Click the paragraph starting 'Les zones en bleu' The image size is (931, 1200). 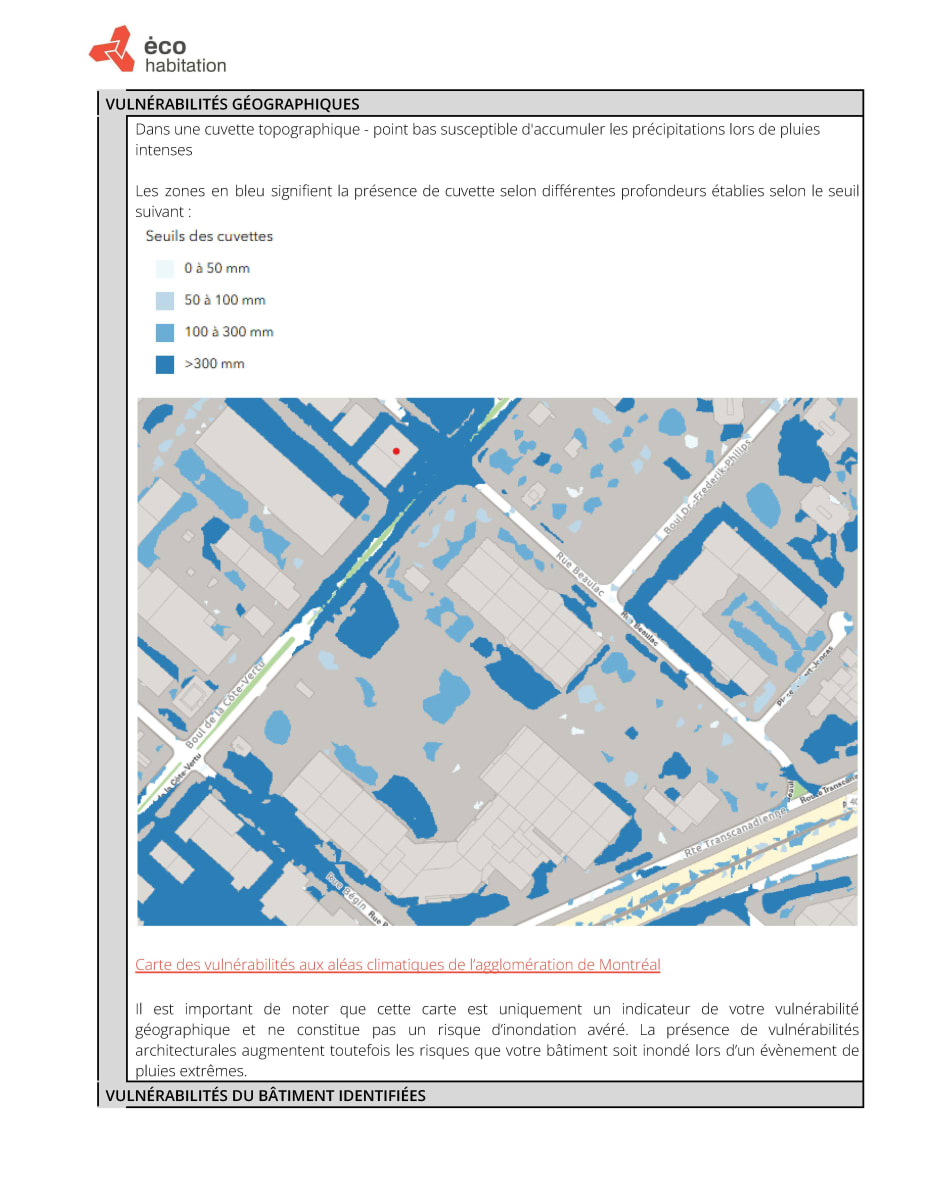click(x=497, y=201)
